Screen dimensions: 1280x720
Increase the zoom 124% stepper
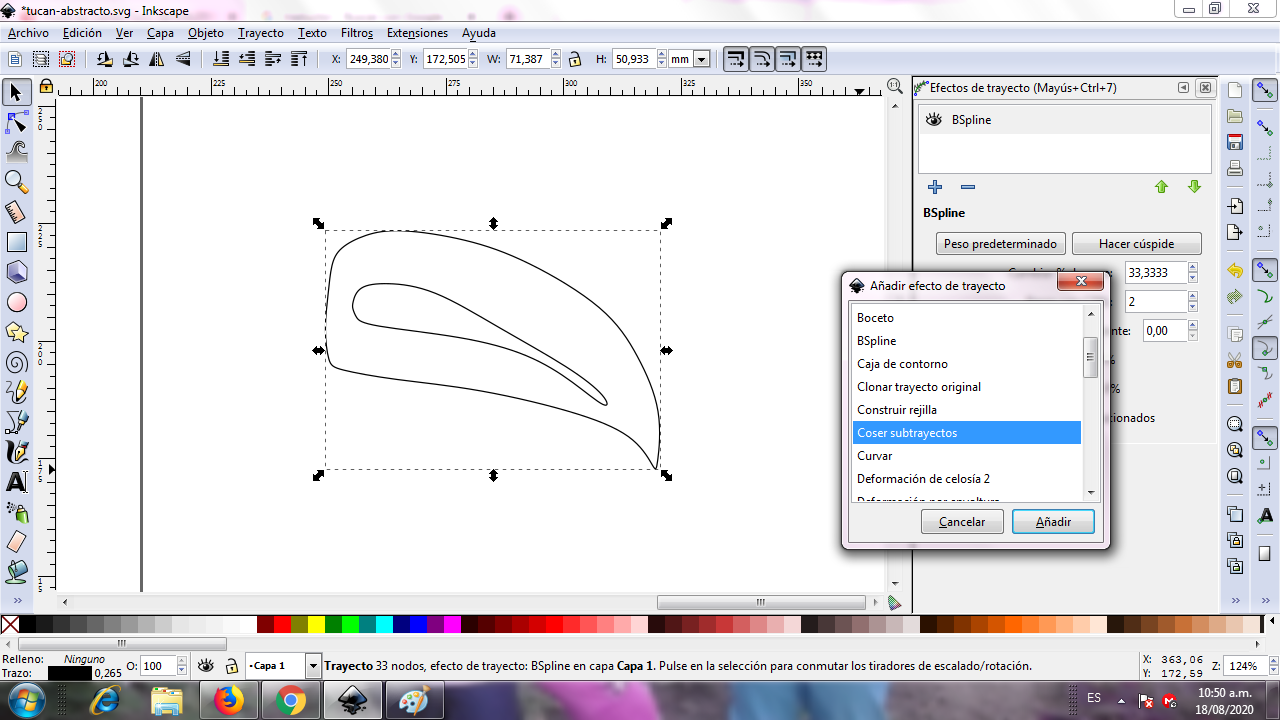click(x=1272, y=662)
